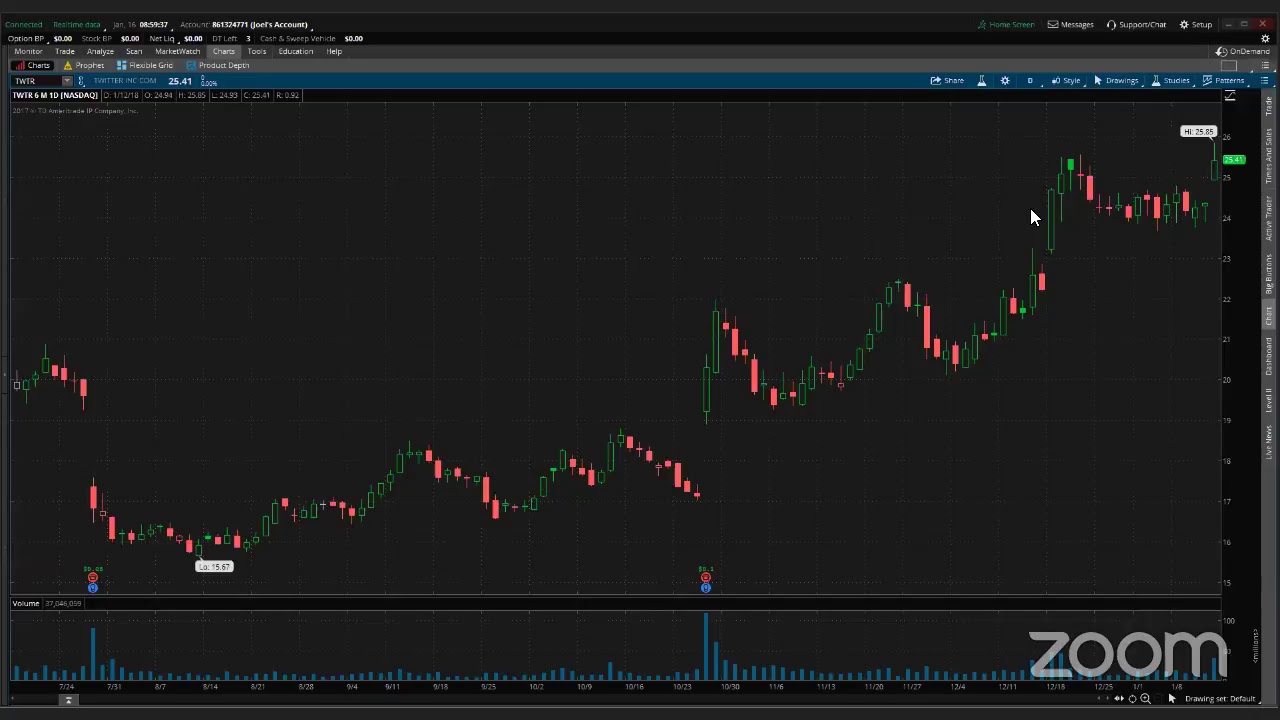Open the Product Depth subtab
Image resolution: width=1280 pixels, height=720 pixels.
point(217,65)
